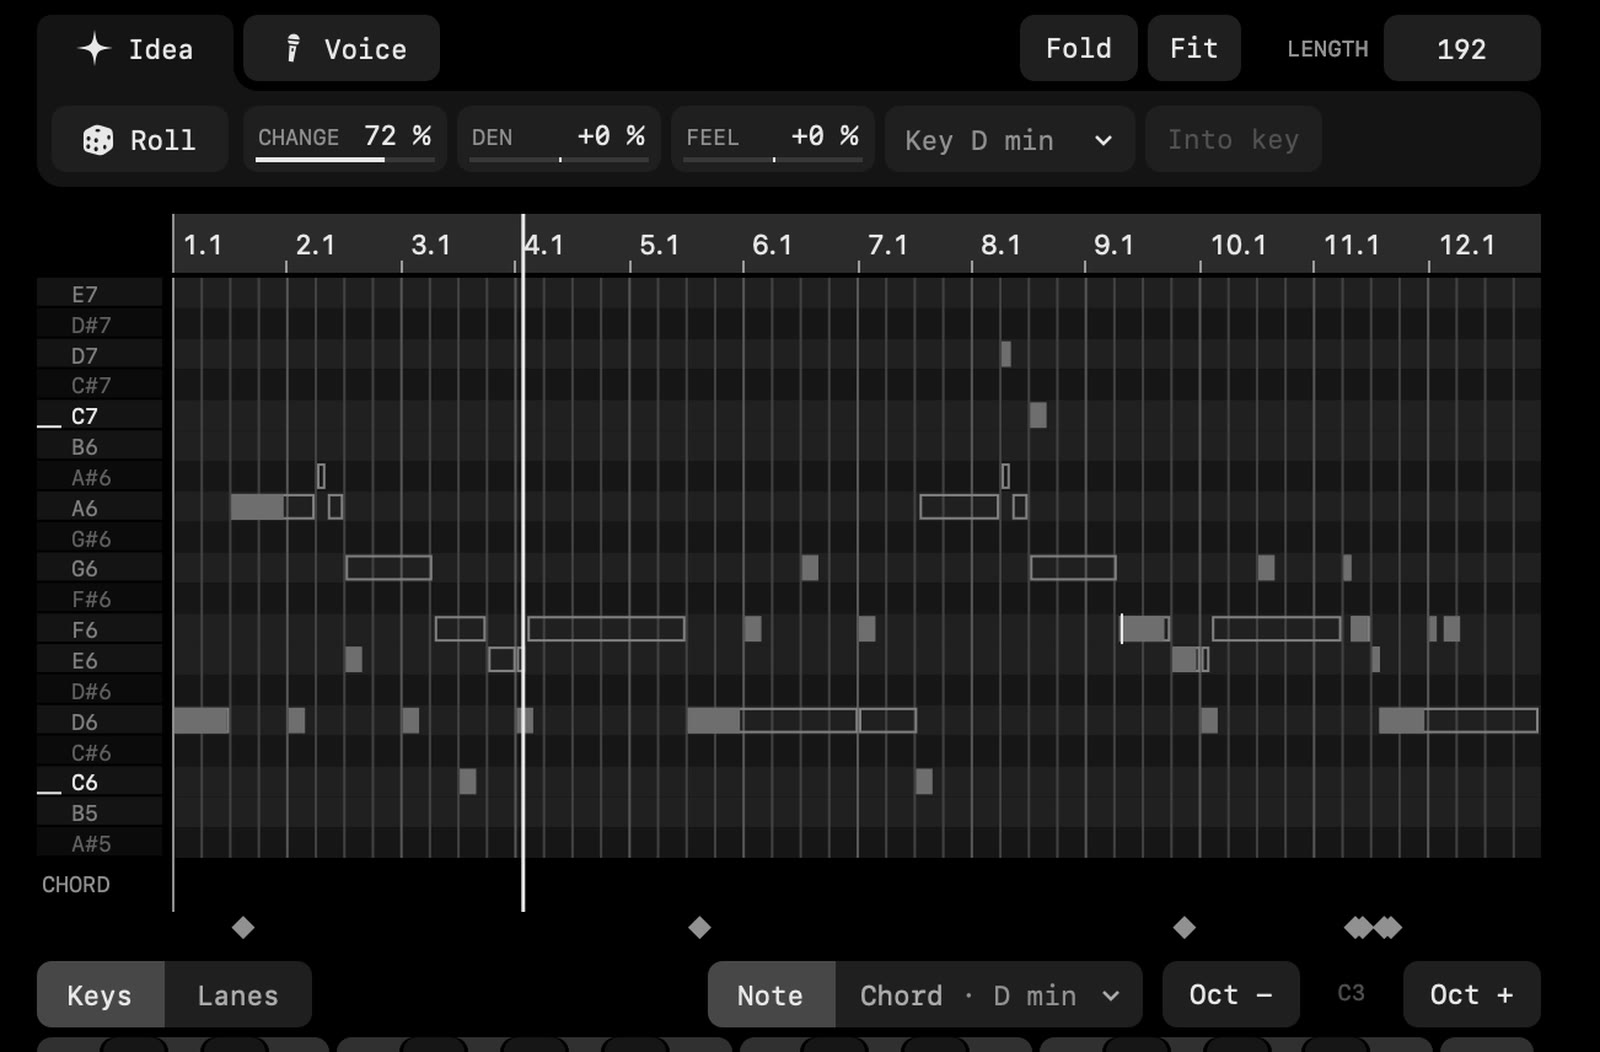Select the A6 piano key row

click(x=100, y=508)
